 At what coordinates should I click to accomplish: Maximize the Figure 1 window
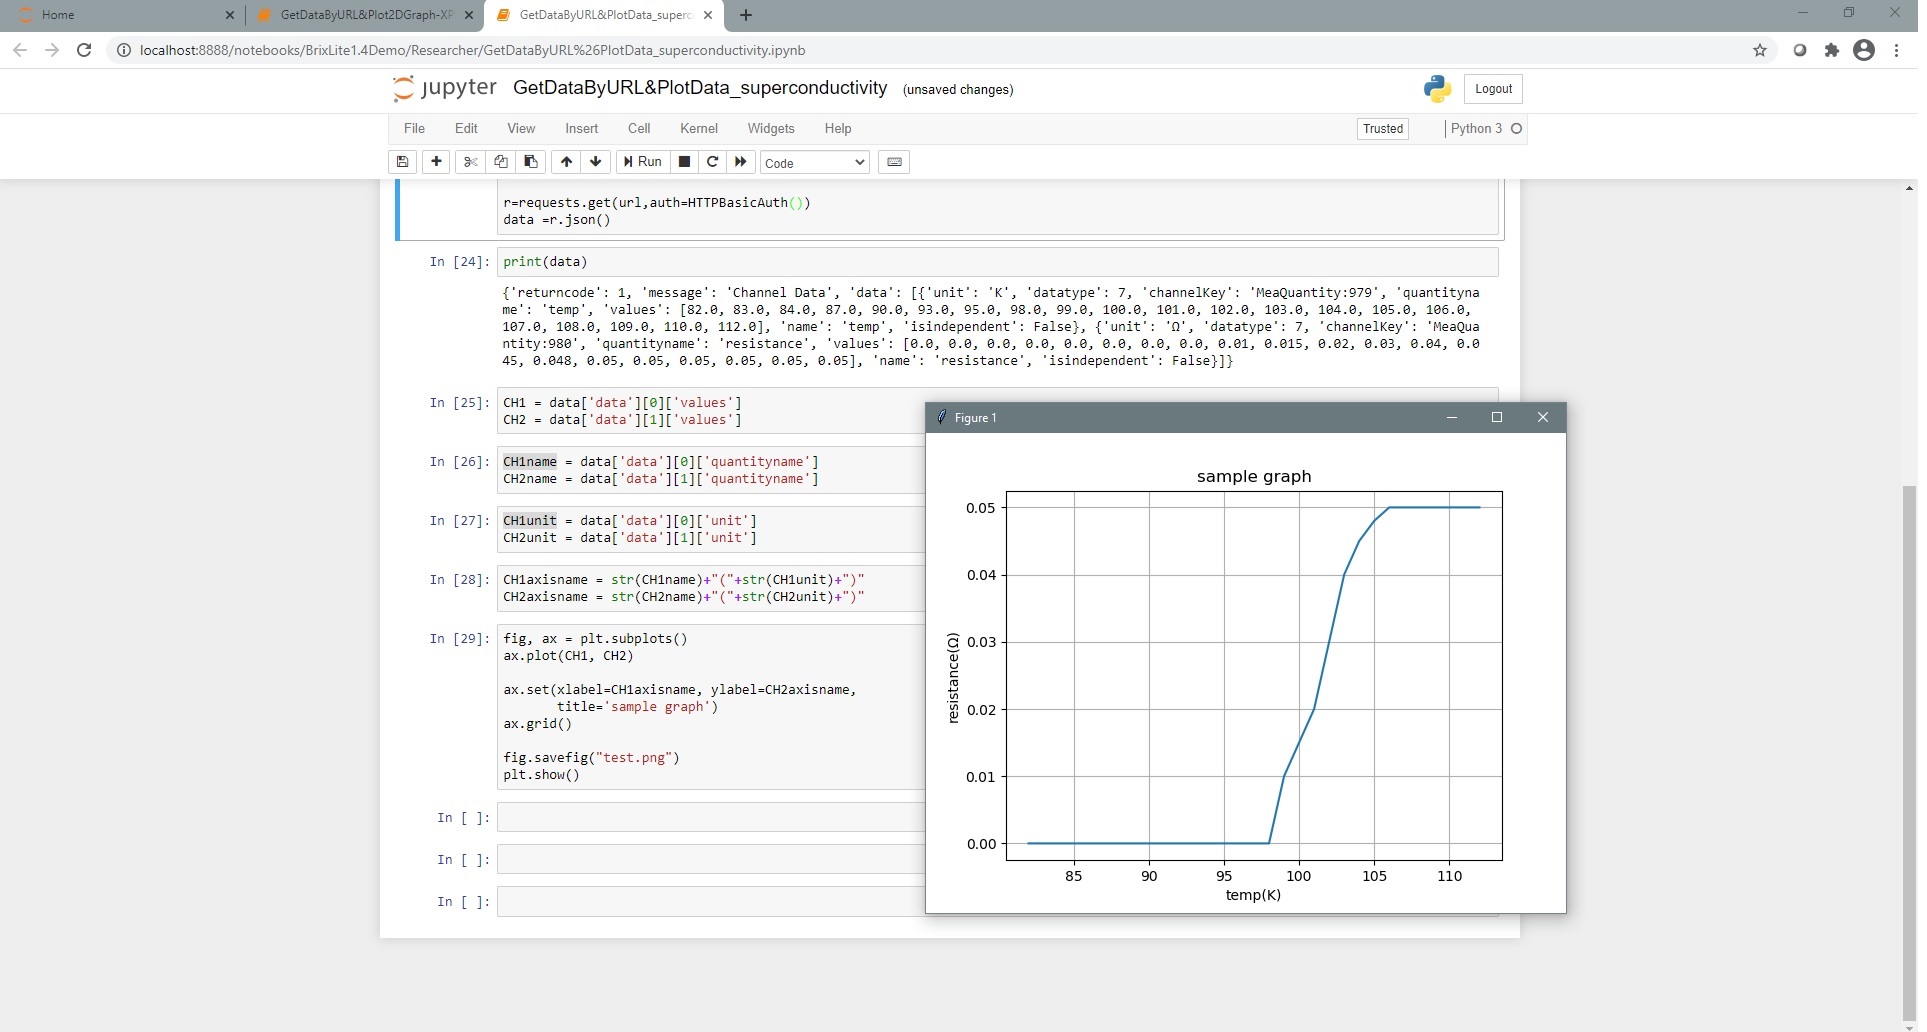click(1497, 418)
